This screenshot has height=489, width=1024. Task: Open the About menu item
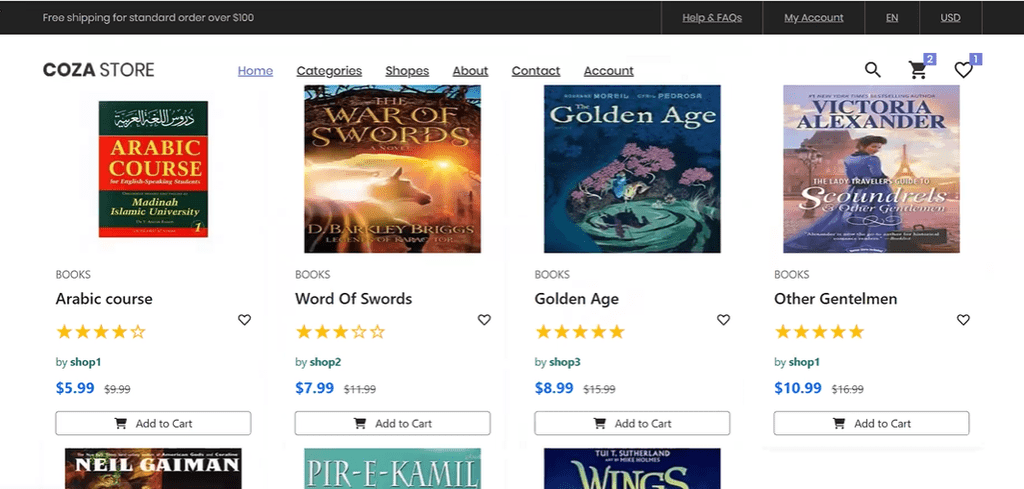[x=470, y=71]
